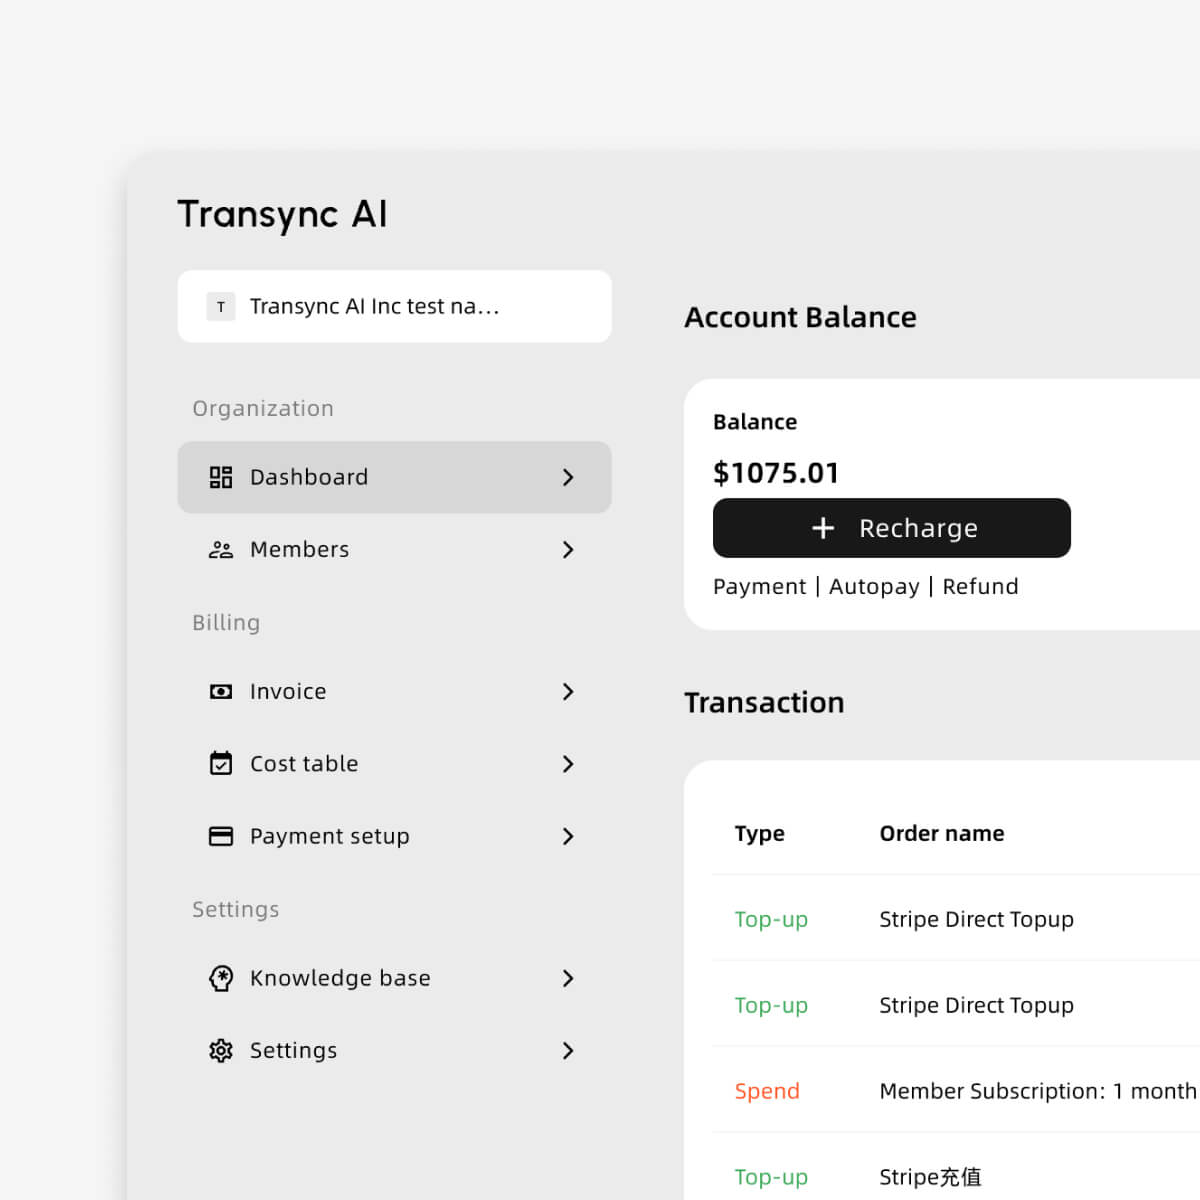This screenshot has width=1200, height=1200.
Task: Click the Recharge button
Action: (x=891, y=527)
